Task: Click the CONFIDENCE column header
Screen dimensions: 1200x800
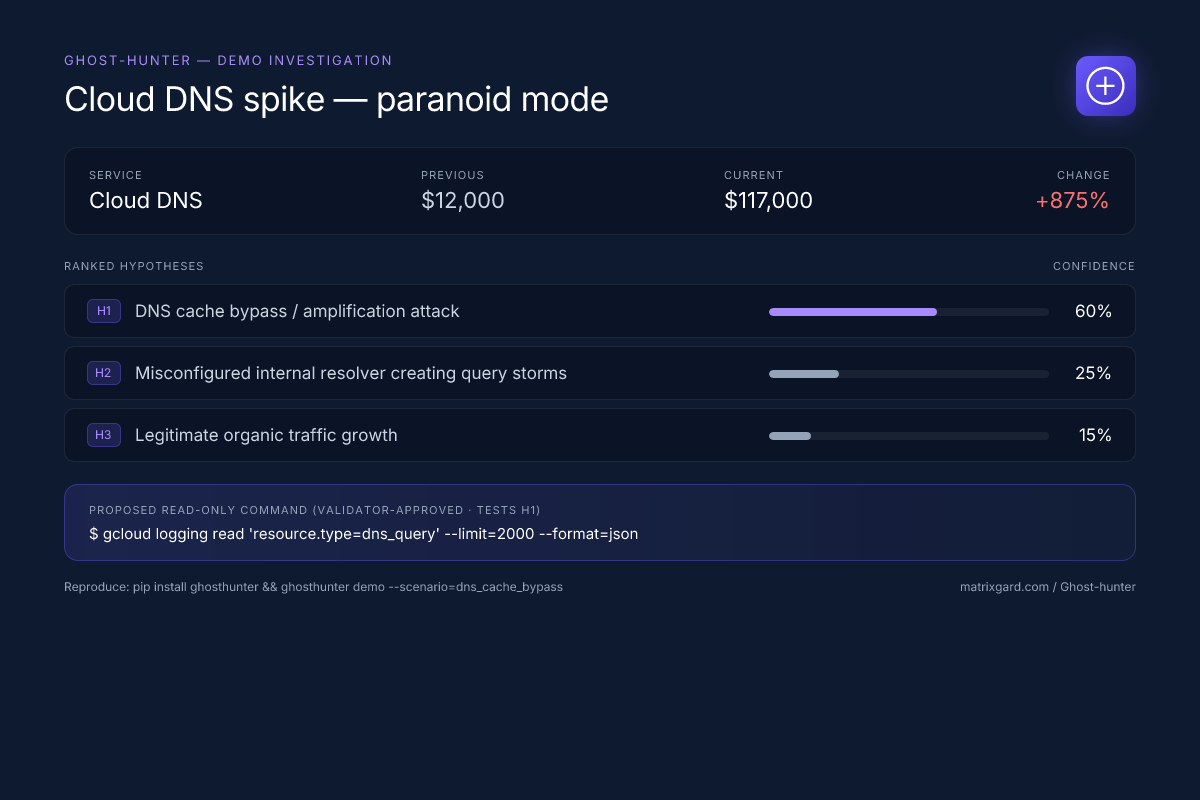Action: click(x=1094, y=266)
